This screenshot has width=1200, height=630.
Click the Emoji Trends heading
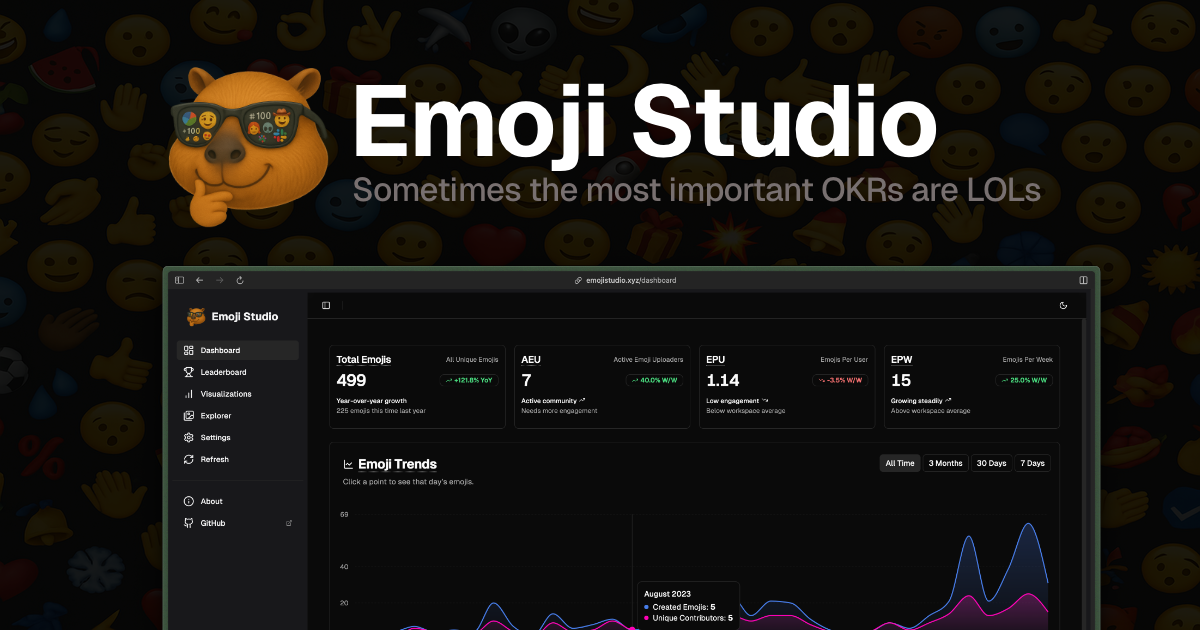click(x=397, y=464)
